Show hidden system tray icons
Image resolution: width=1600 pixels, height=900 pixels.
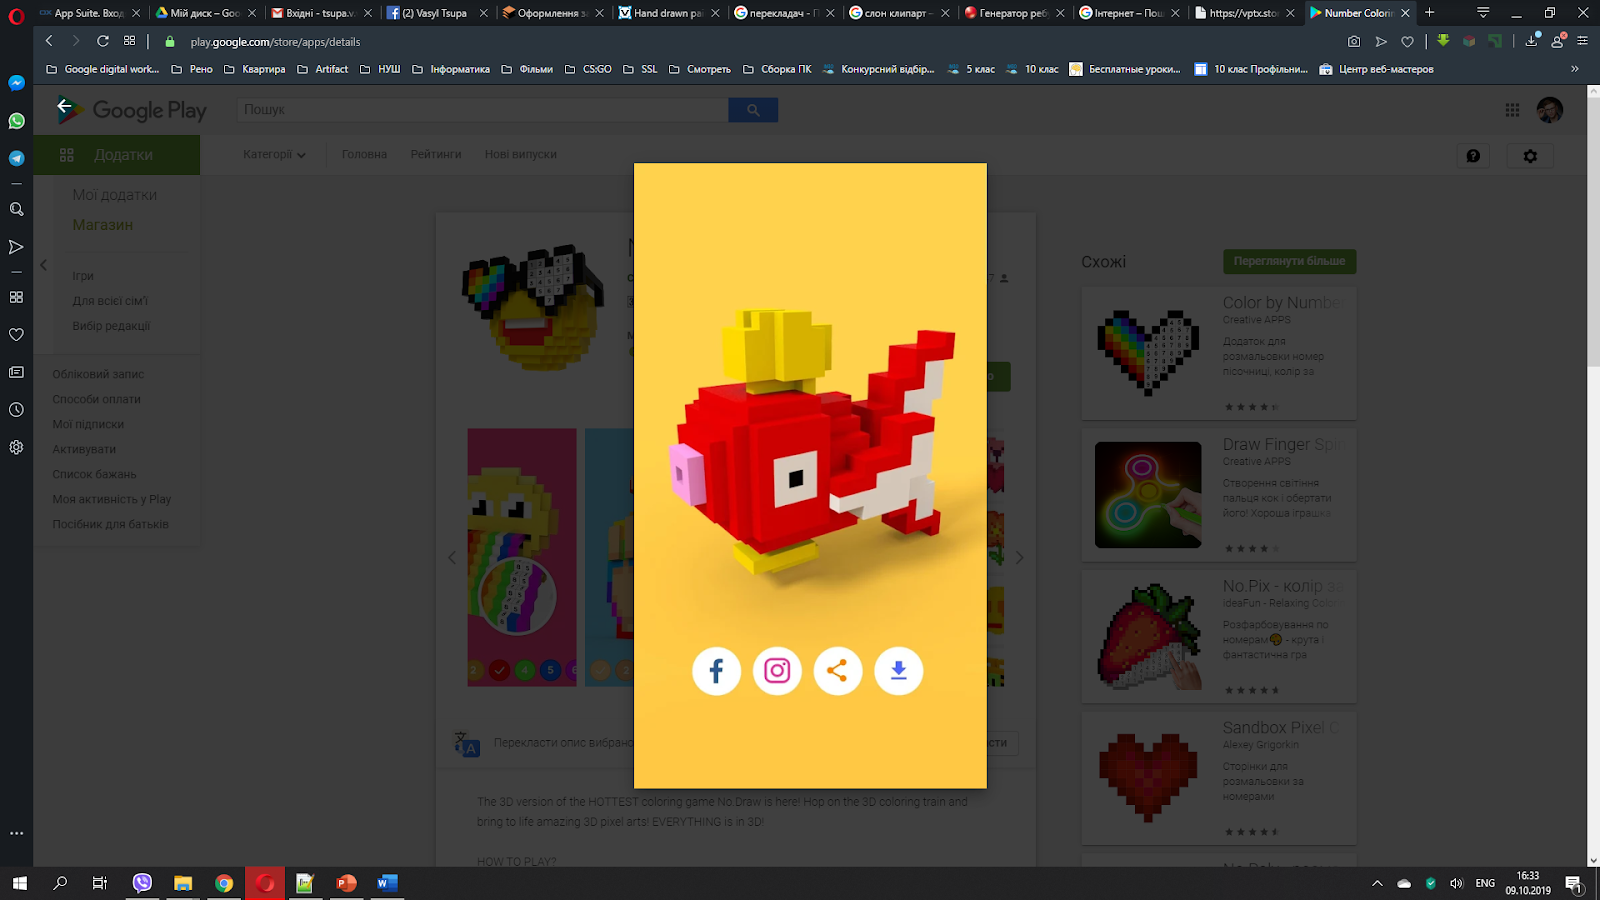click(1377, 883)
